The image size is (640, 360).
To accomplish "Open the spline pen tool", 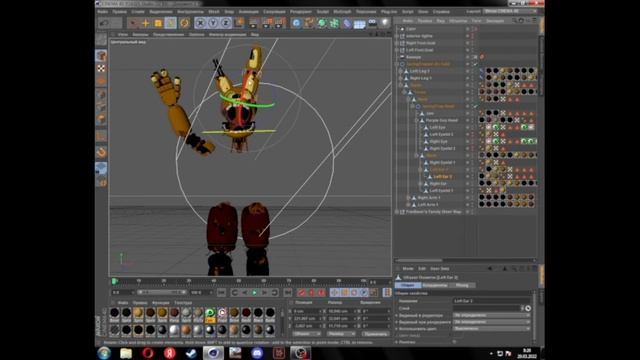I will (309, 23).
